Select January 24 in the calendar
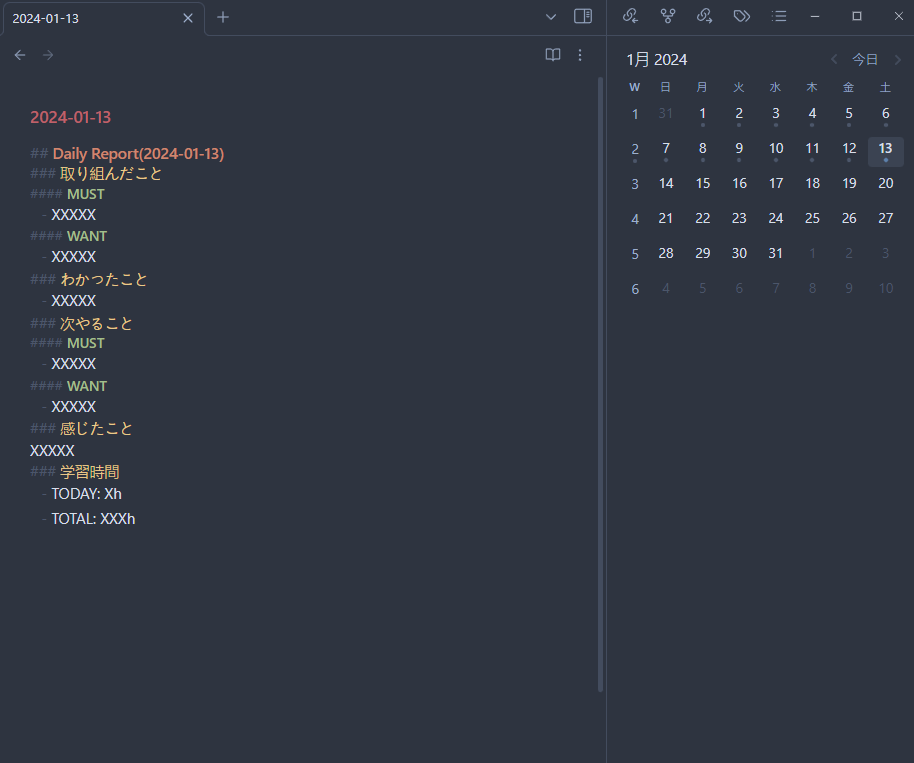Image resolution: width=914 pixels, height=763 pixels. pyautogui.click(x=775, y=219)
